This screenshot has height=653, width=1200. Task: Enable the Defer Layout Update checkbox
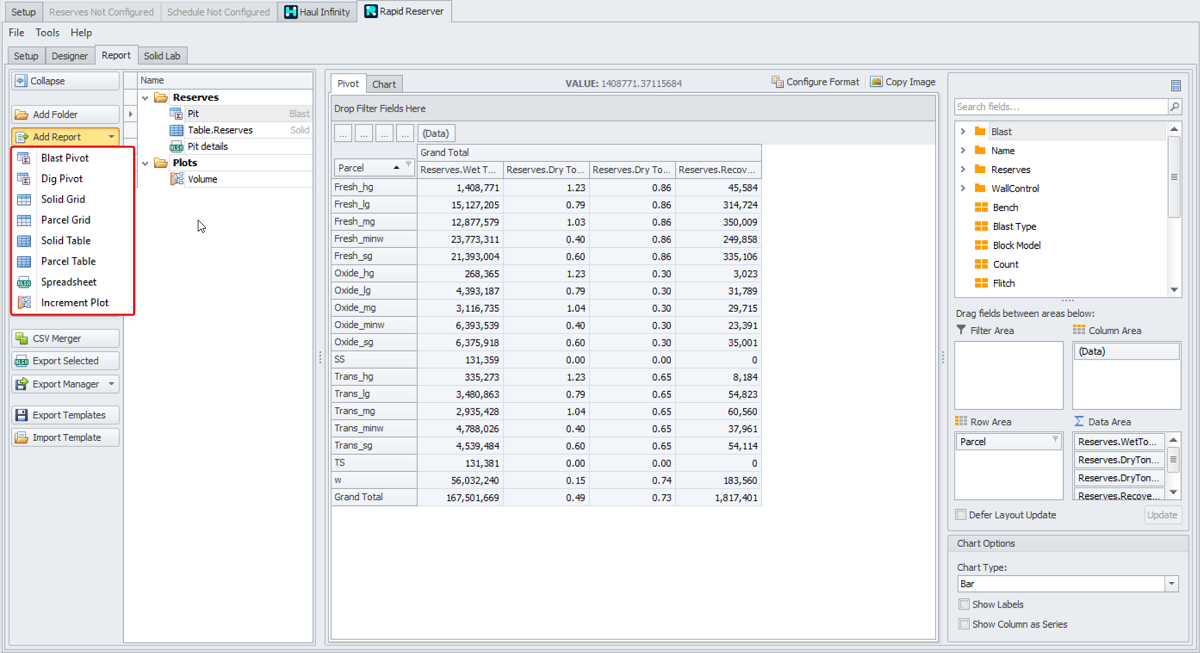click(x=961, y=515)
